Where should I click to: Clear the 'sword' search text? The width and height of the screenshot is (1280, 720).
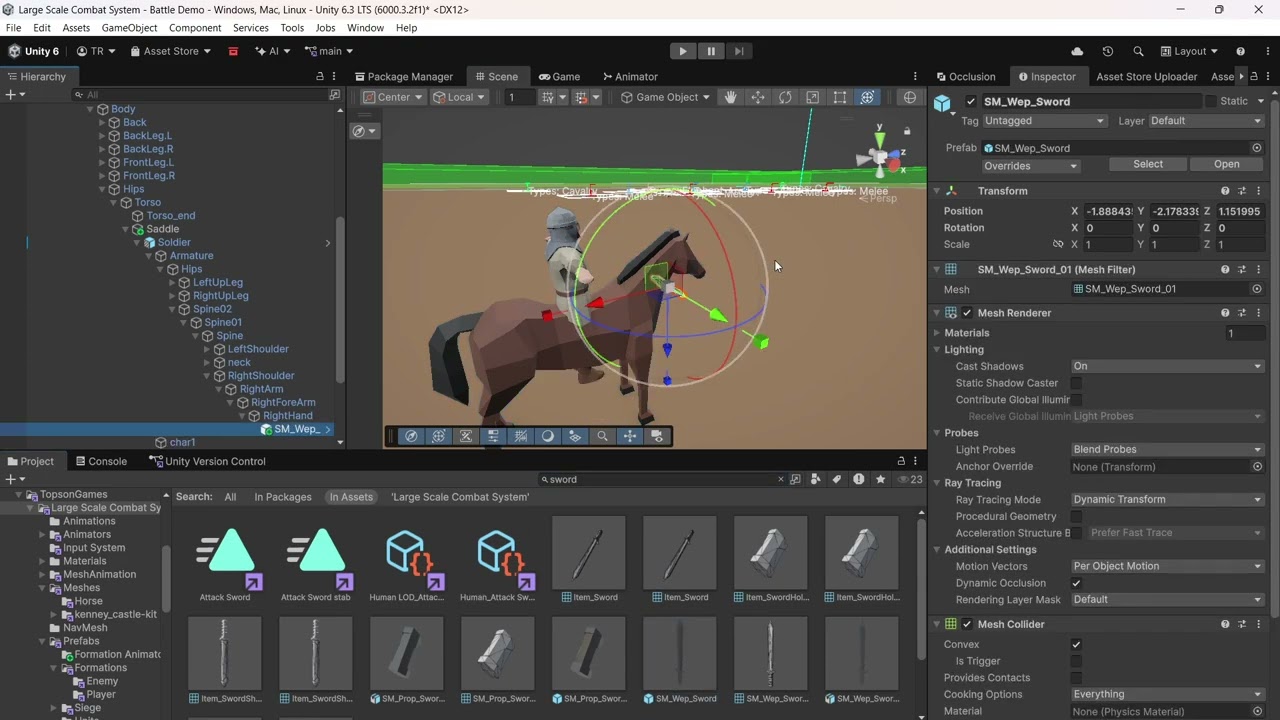pos(781,479)
